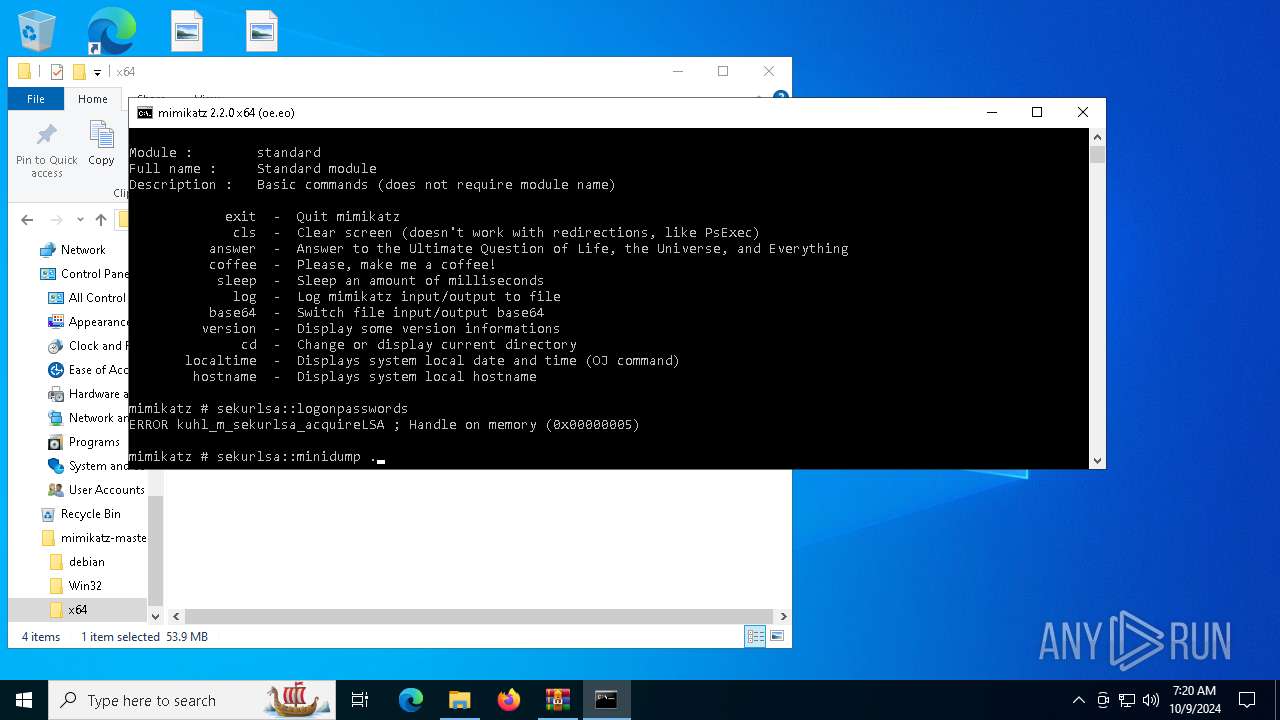This screenshot has width=1280, height=720.
Task: Open the taskbar clock and date
Action: pyautogui.click(x=1194, y=700)
